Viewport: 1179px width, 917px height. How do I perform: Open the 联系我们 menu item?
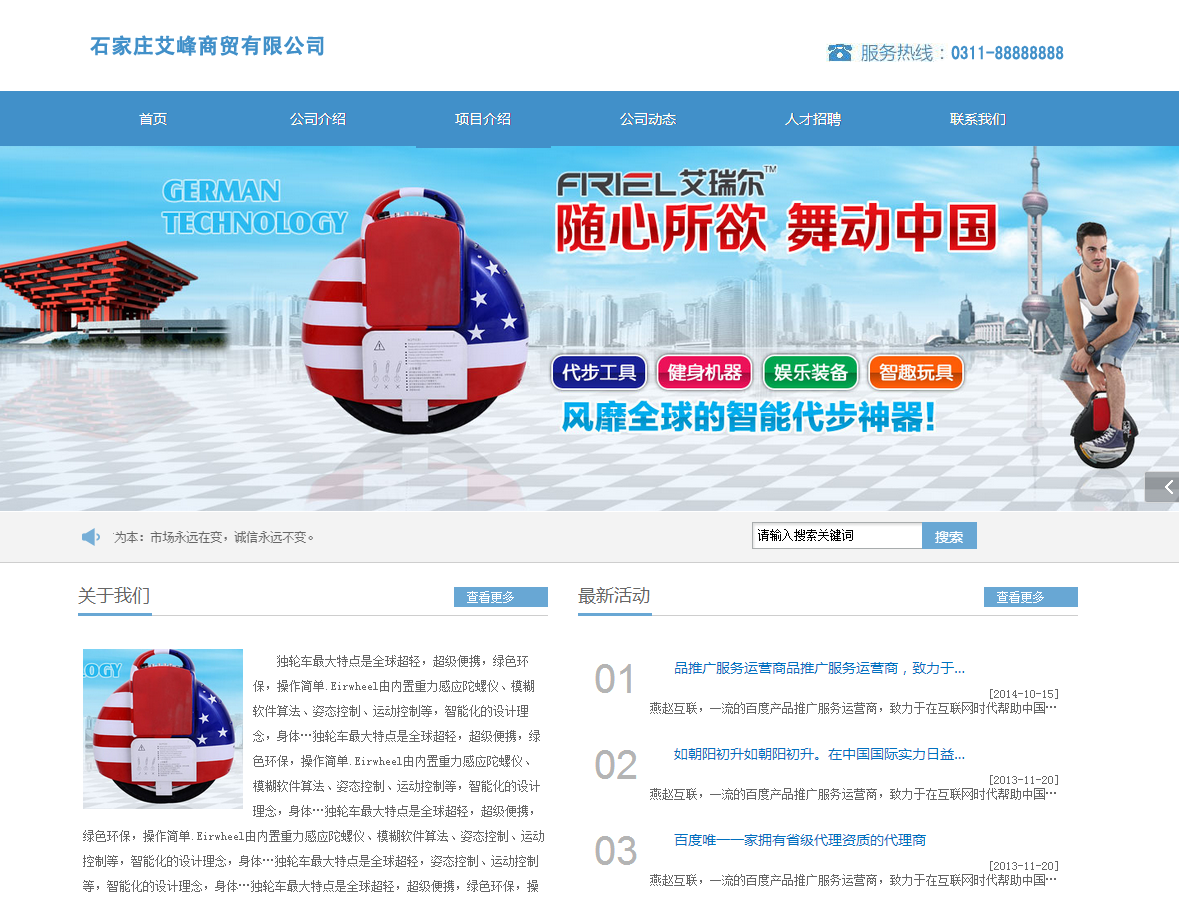(977, 119)
